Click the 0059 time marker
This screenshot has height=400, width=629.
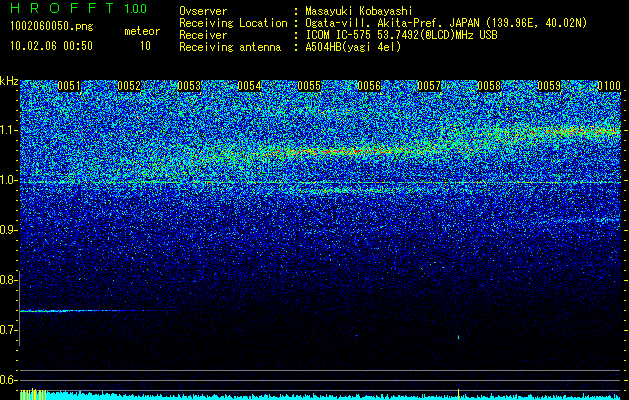click(549, 86)
